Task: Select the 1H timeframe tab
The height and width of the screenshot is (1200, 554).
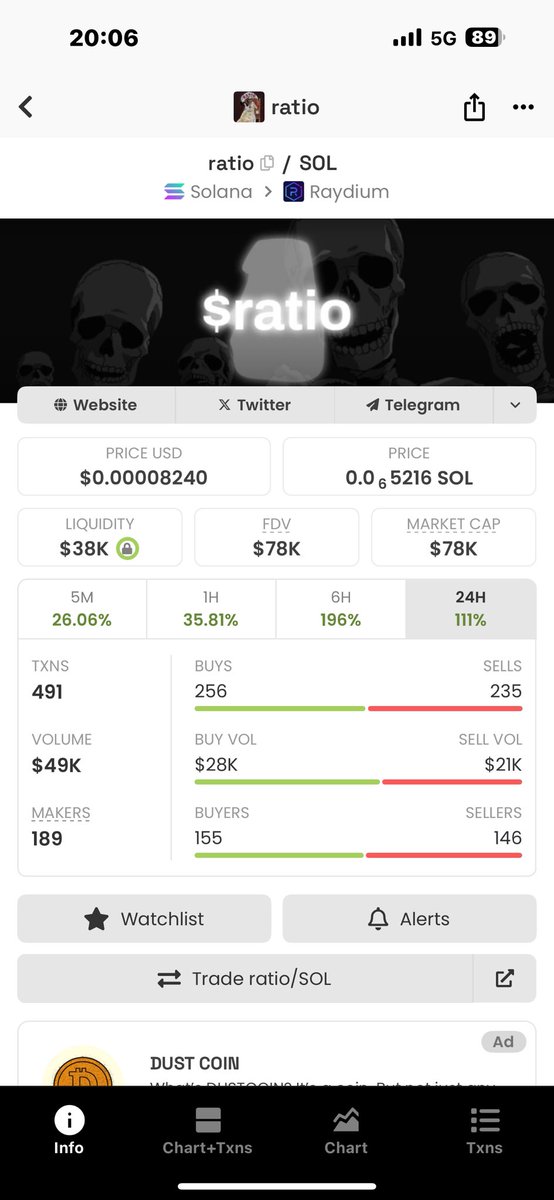Action: coord(211,609)
